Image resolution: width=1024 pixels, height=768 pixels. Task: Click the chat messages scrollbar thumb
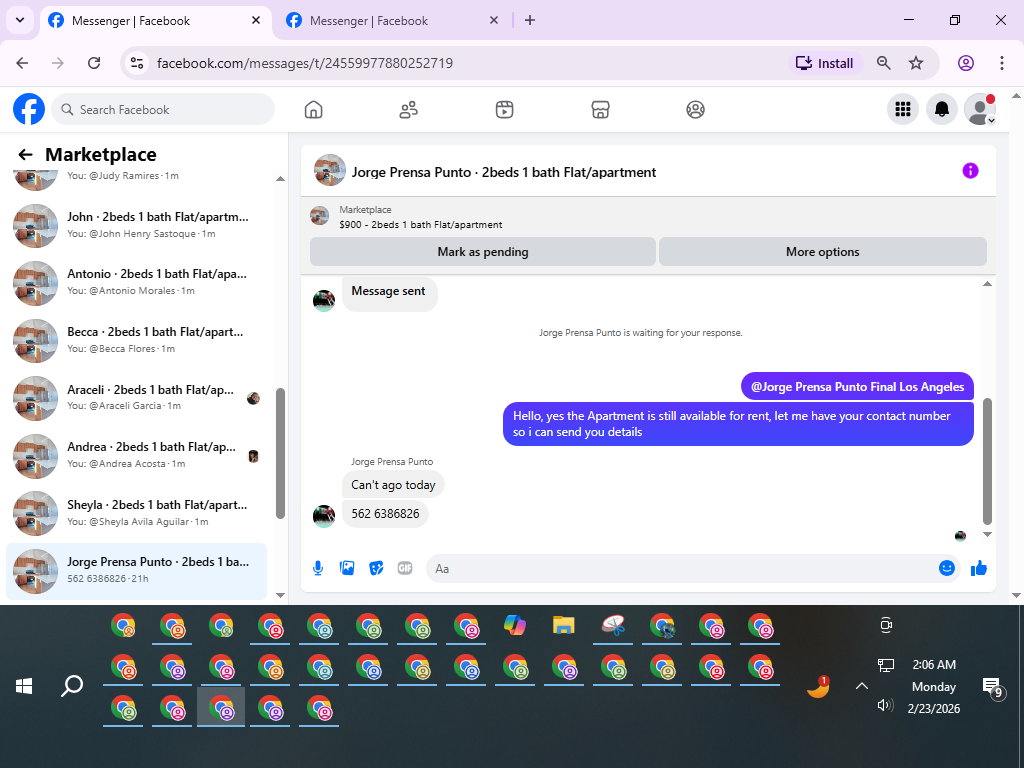click(987, 461)
